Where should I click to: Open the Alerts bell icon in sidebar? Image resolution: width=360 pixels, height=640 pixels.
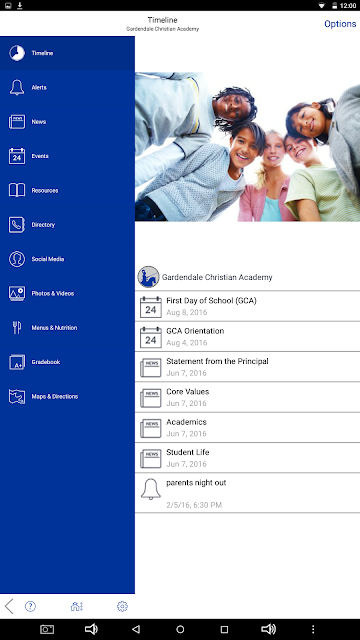(17, 87)
